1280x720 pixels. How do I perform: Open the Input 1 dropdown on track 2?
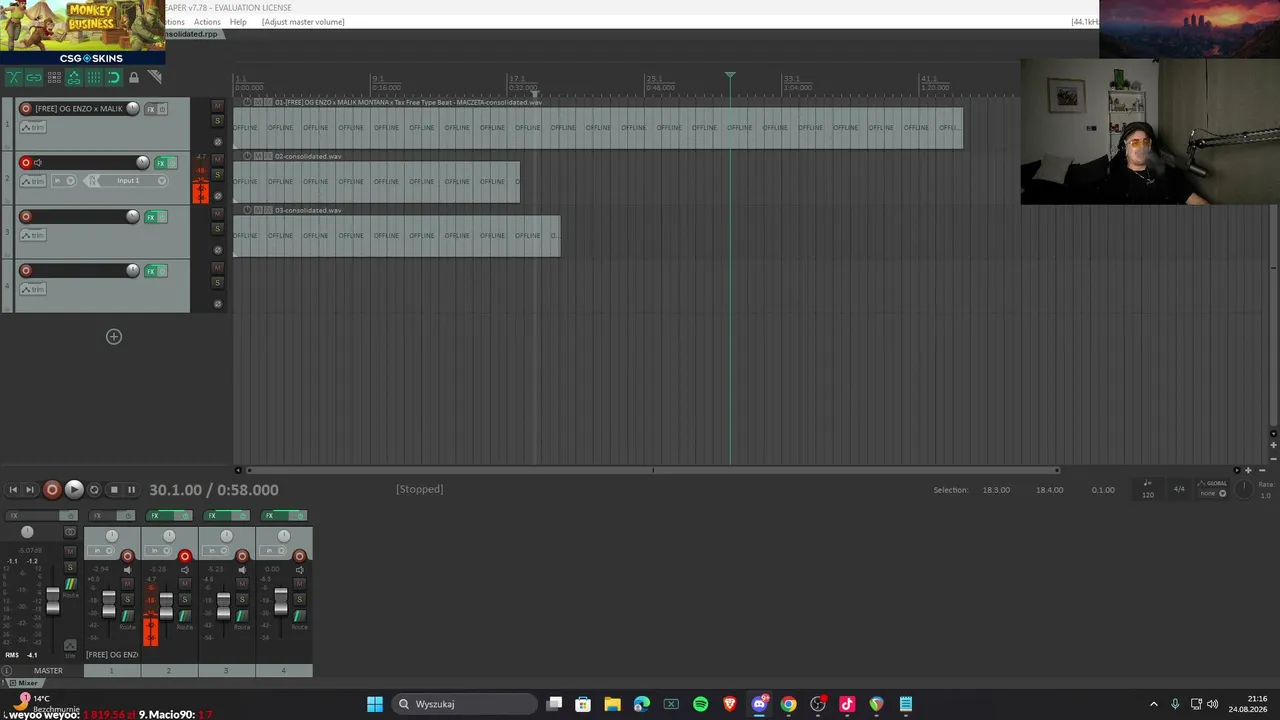click(130, 181)
